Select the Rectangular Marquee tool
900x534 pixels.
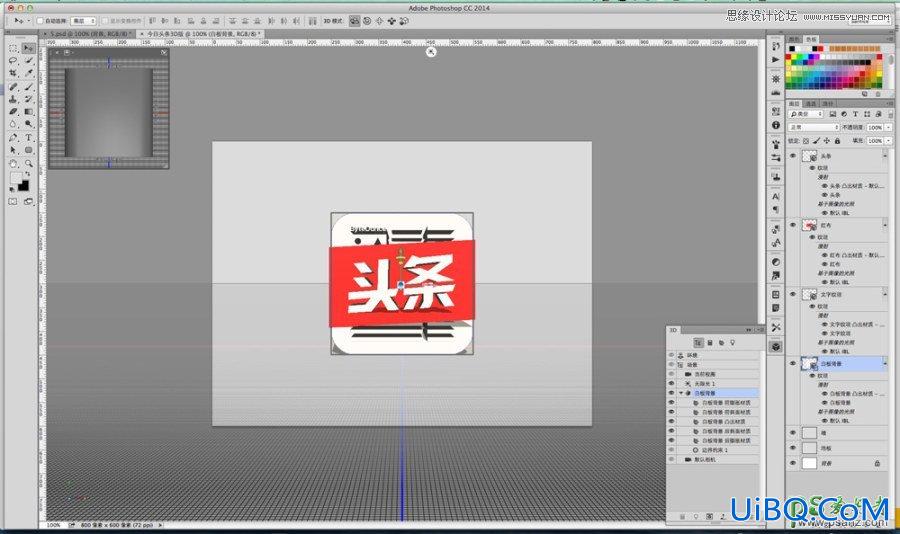click(13, 48)
